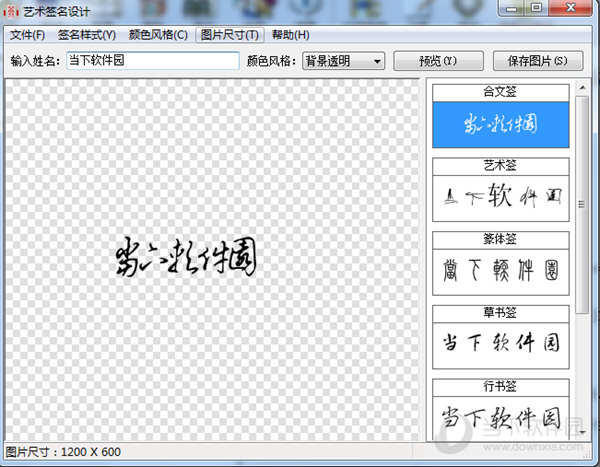Image resolution: width=600 pixels, height=467 pixels.
Task: Select the 行书签 signature style thumbnail
Action: [500, 415]
